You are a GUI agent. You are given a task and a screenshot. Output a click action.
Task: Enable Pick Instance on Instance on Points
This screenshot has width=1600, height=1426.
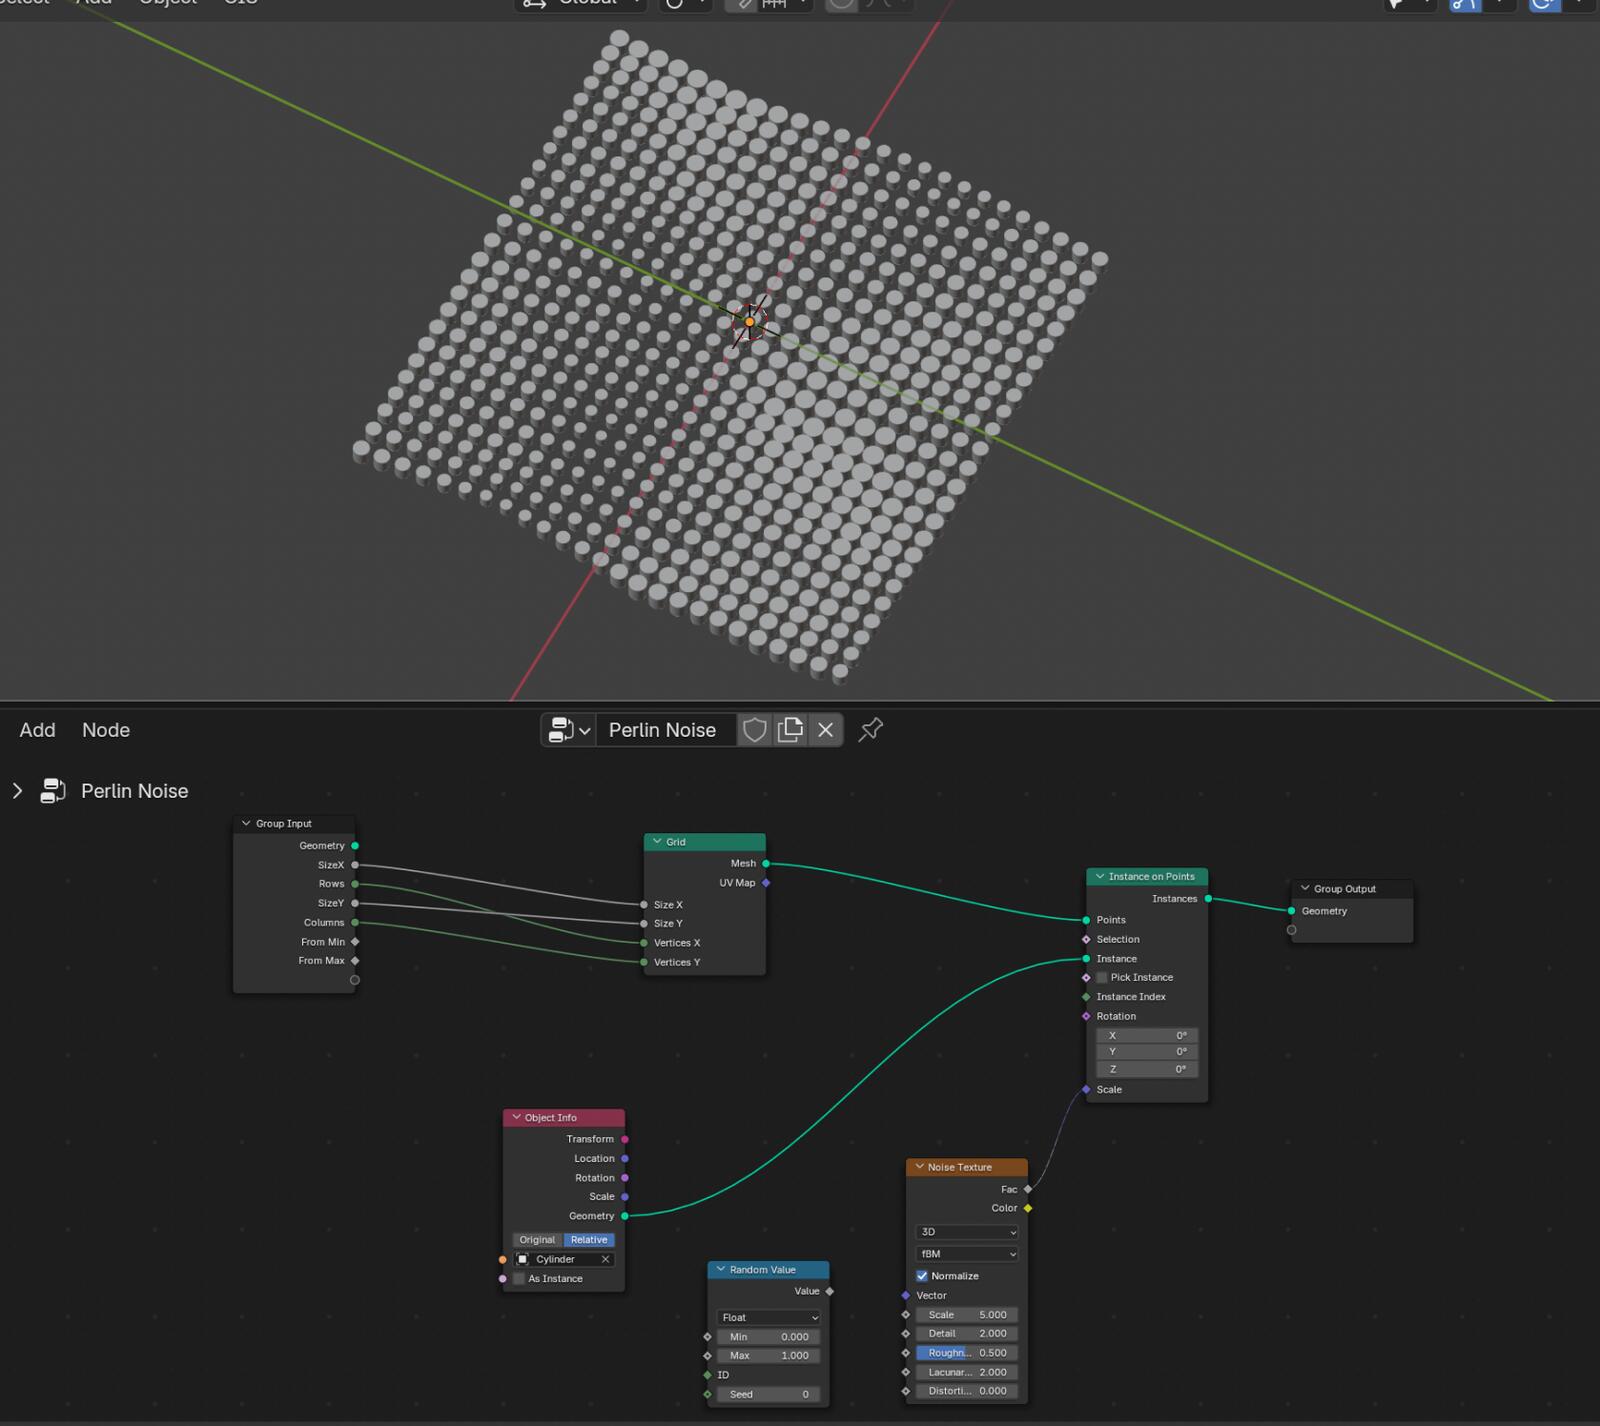1102,978
